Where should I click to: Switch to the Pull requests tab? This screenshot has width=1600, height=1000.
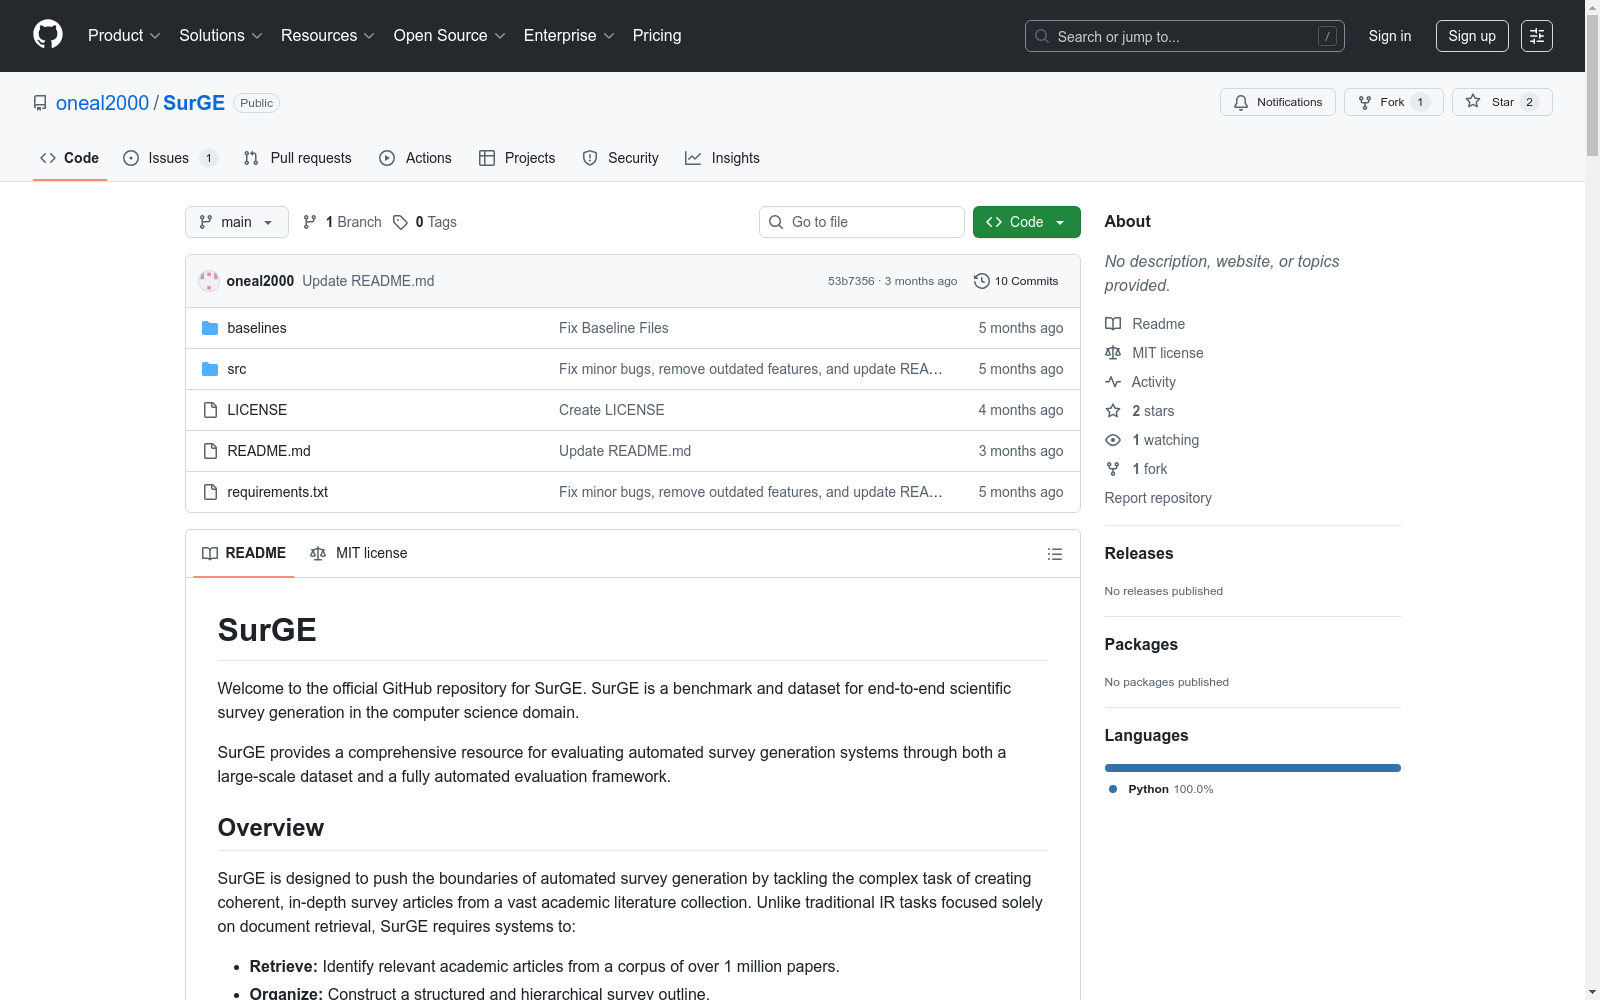point(298,158)
